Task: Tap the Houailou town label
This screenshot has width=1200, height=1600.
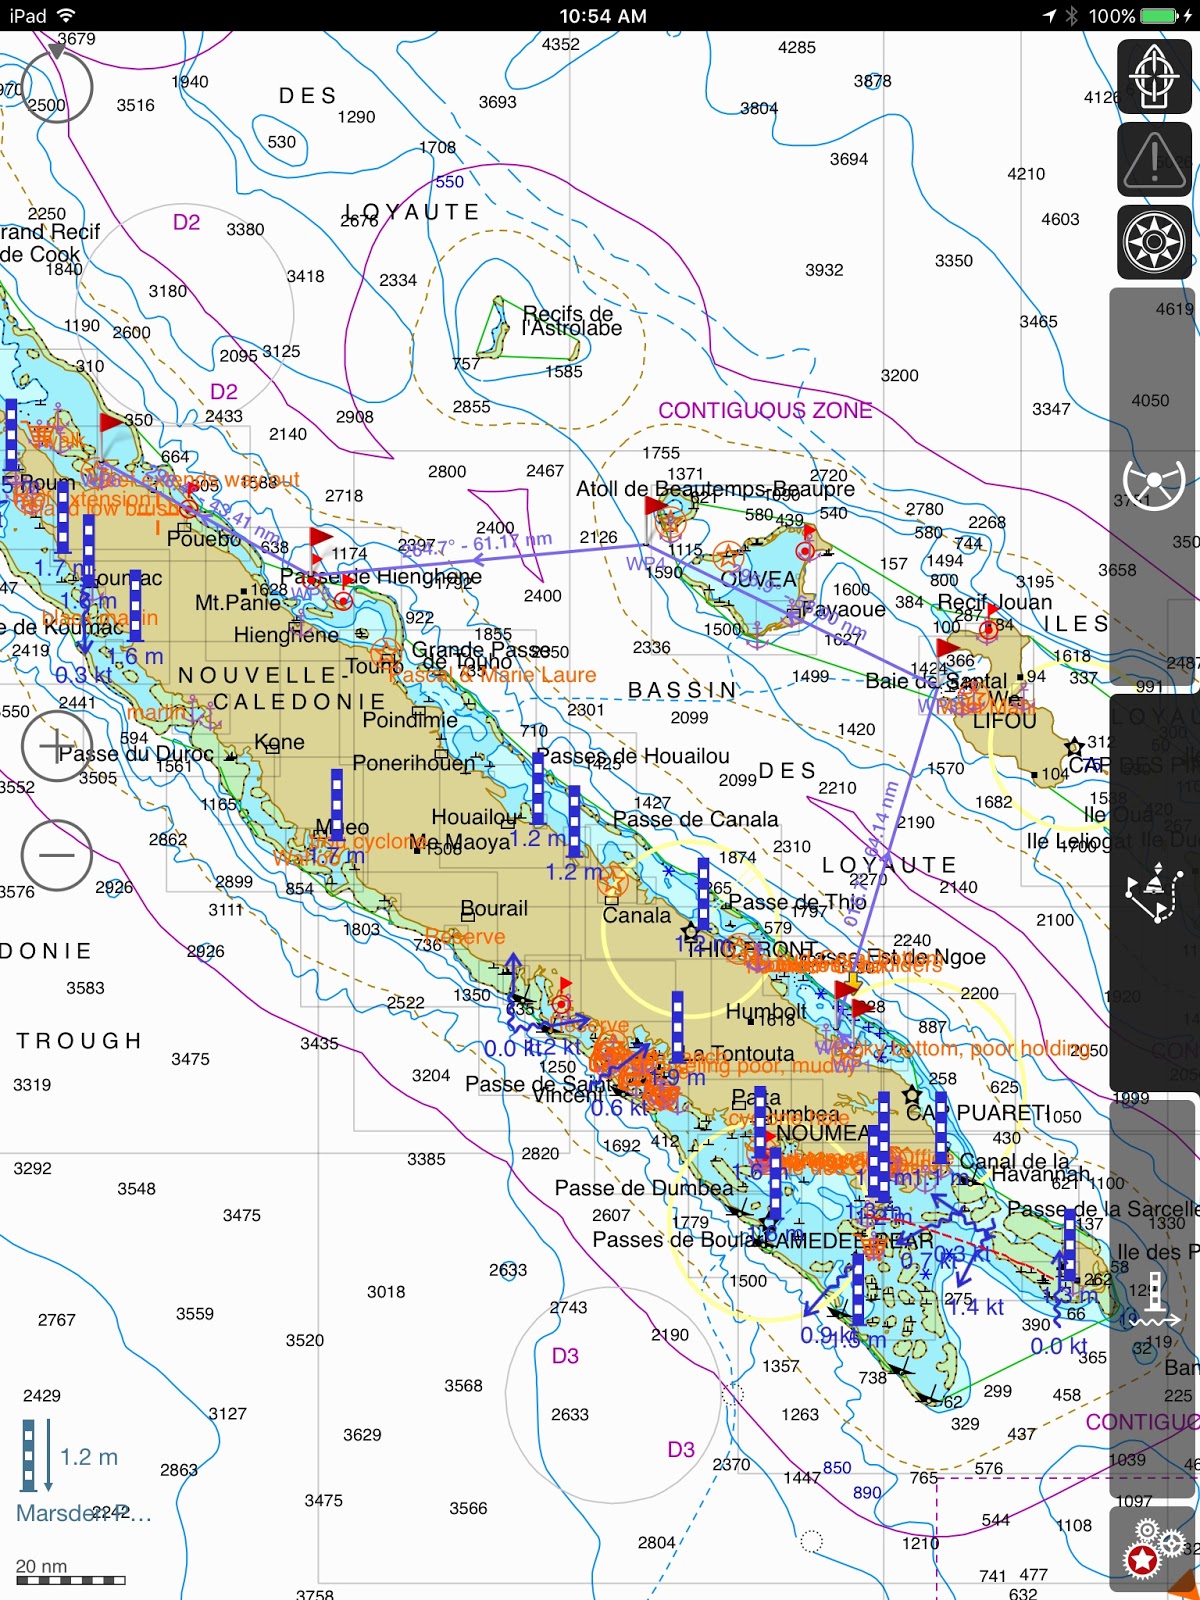Action: tap(474, 817)
